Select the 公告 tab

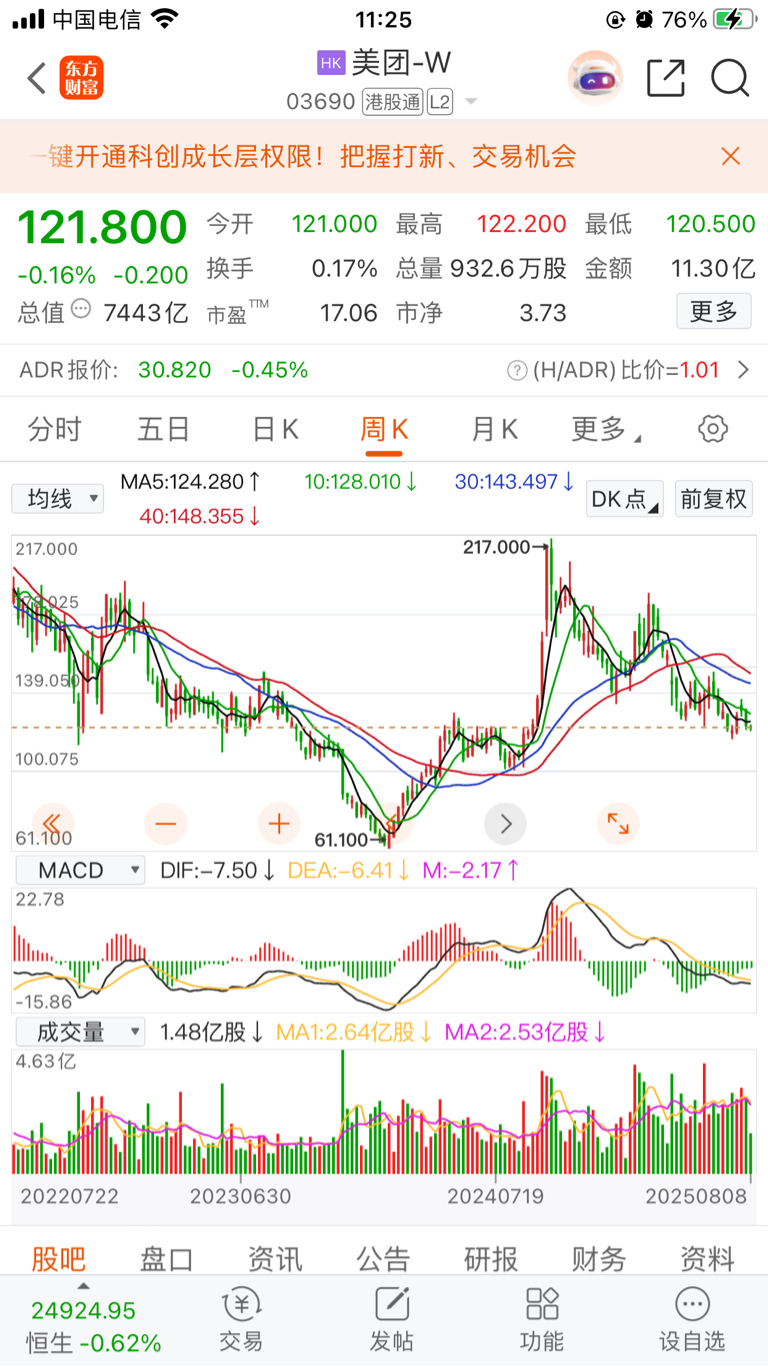click(383, 1258)
